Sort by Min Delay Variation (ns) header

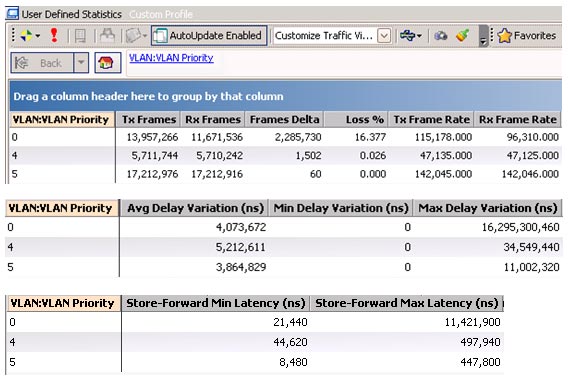tap(341, 208)
